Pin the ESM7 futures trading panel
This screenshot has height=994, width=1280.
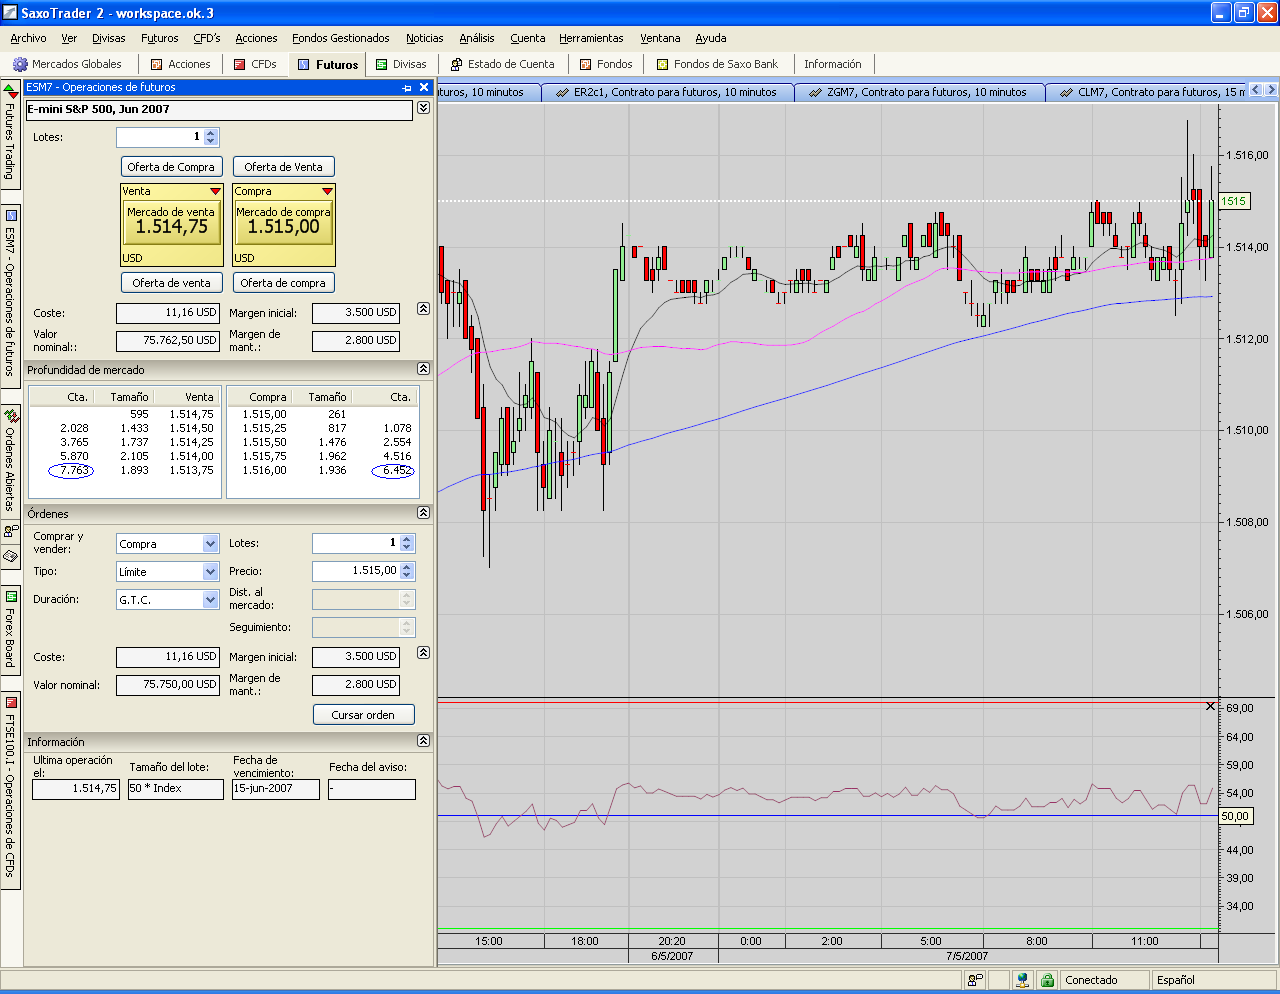tap(407, 88)
